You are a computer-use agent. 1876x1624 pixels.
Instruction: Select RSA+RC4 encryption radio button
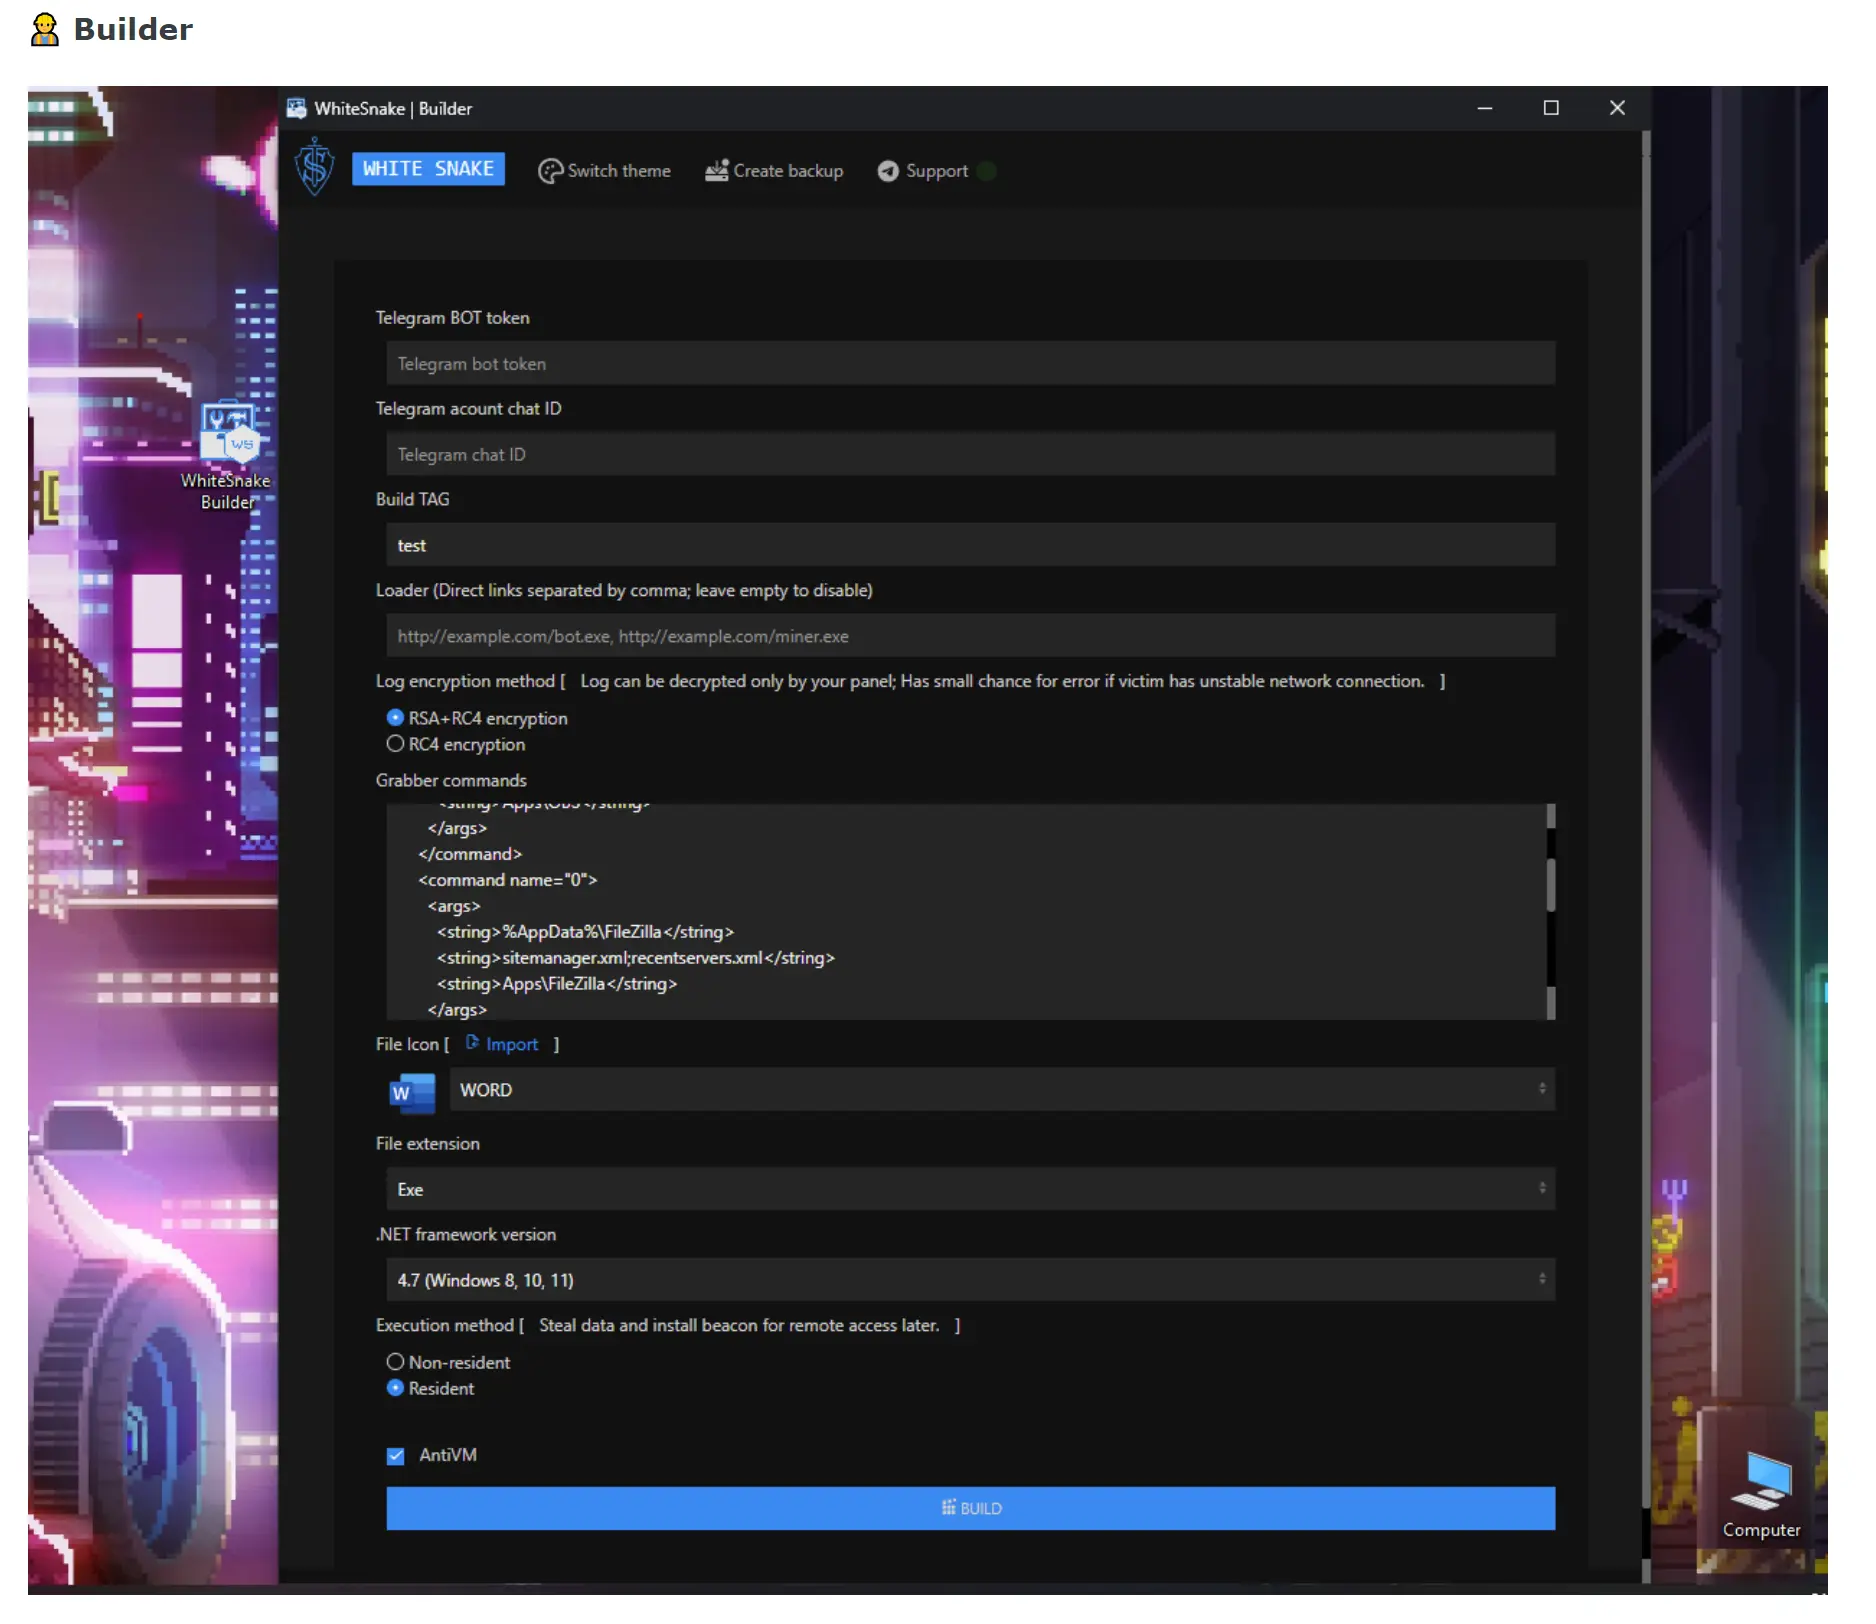click(395, 718)
